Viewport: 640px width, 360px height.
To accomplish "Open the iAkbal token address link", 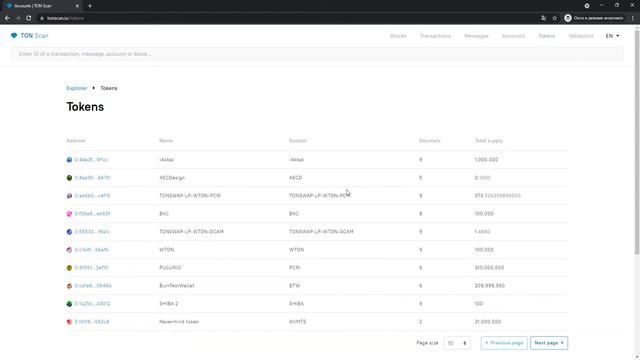I will (x=91, y=160).
